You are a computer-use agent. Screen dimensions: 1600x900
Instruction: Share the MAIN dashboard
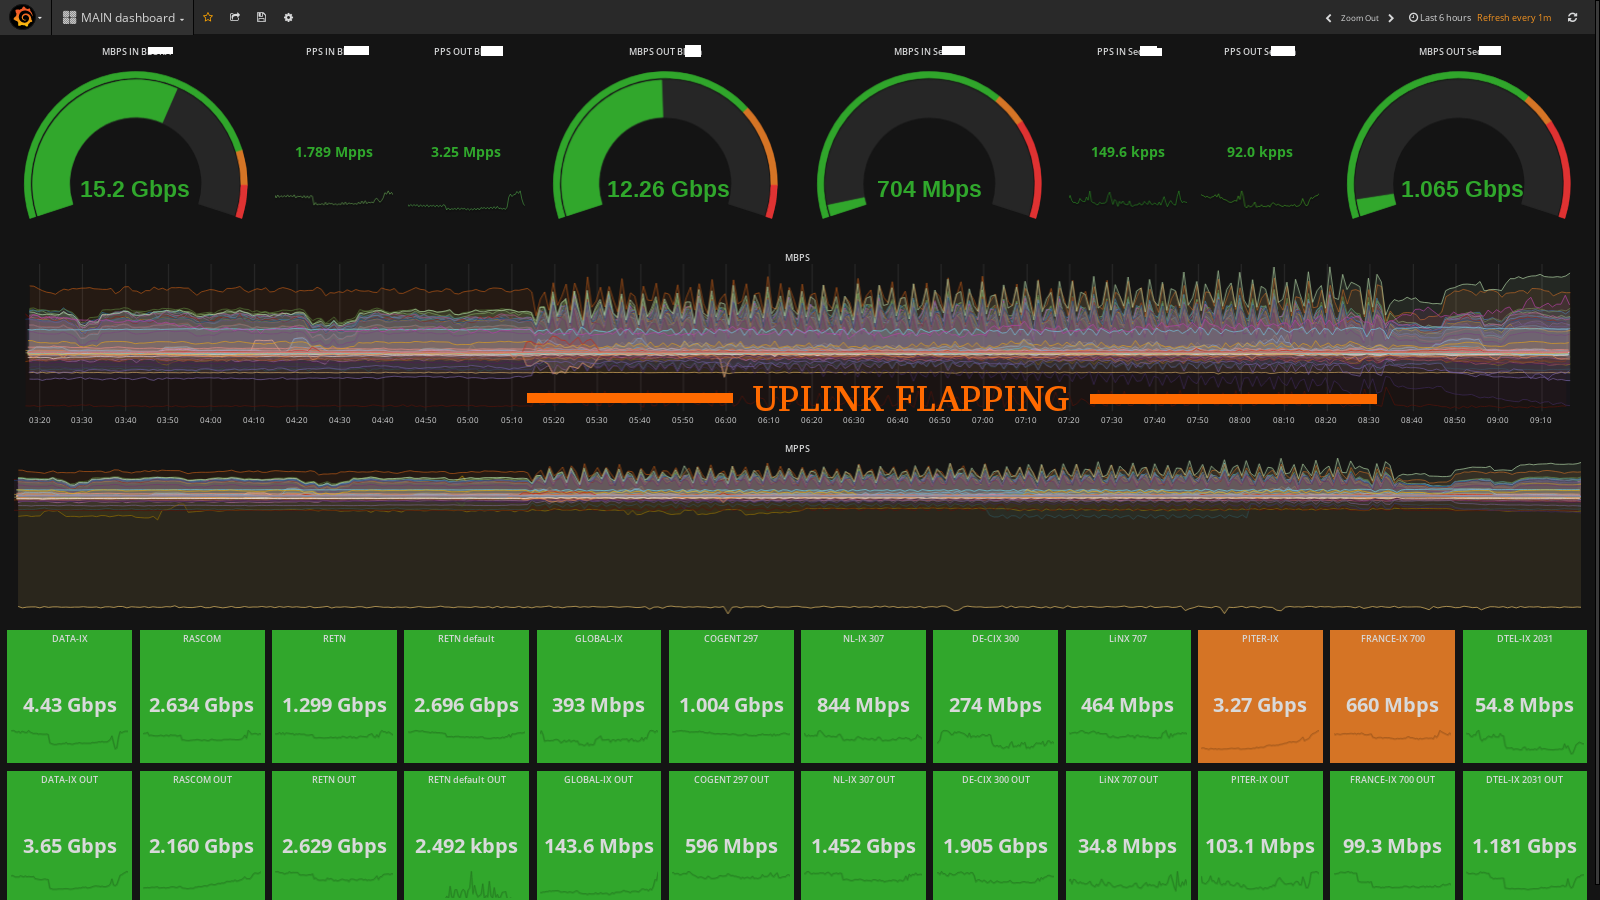234,17
